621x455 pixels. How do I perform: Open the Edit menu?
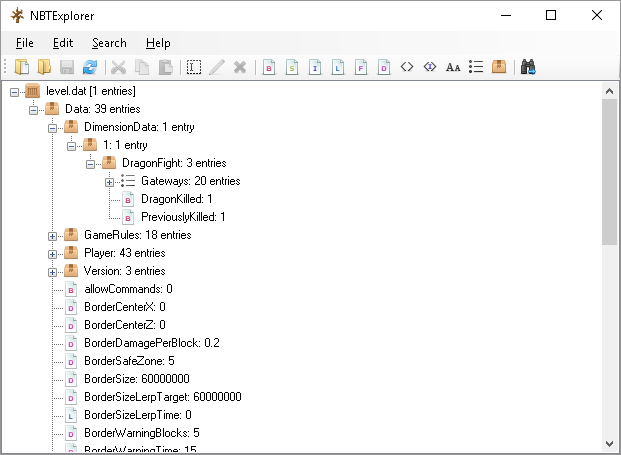click(63, 43)
